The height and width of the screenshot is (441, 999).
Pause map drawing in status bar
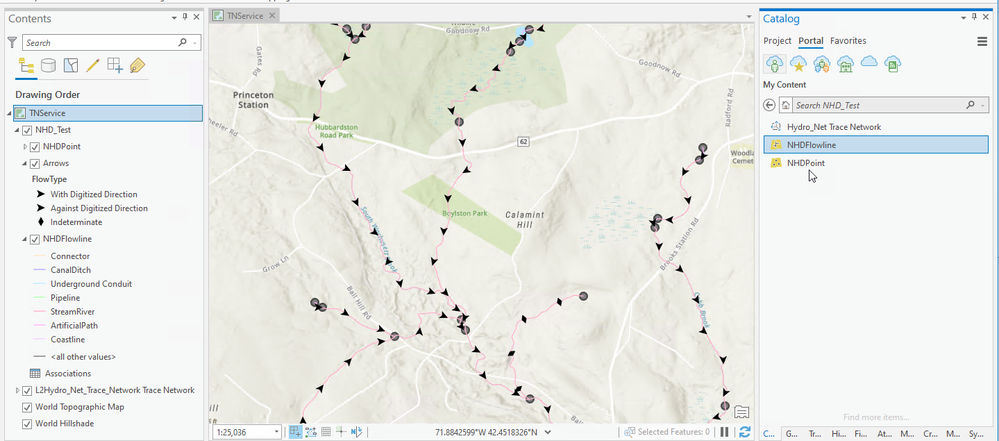point(724,432)
